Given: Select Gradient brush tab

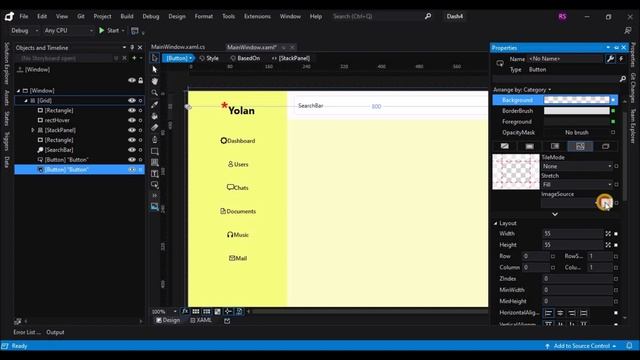Looking at the screenshot, I should (x=555, y=146).
